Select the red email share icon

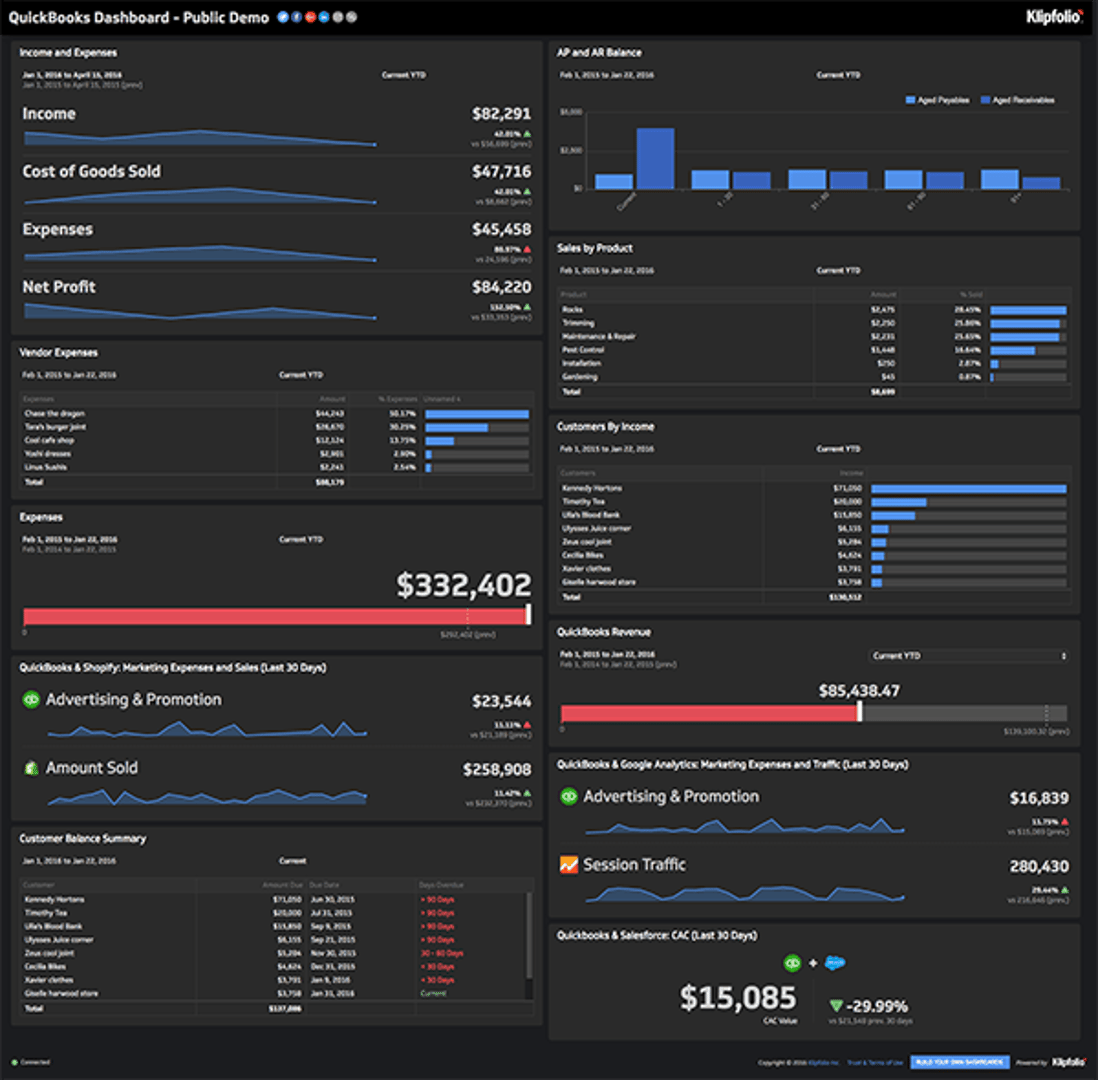310,17
